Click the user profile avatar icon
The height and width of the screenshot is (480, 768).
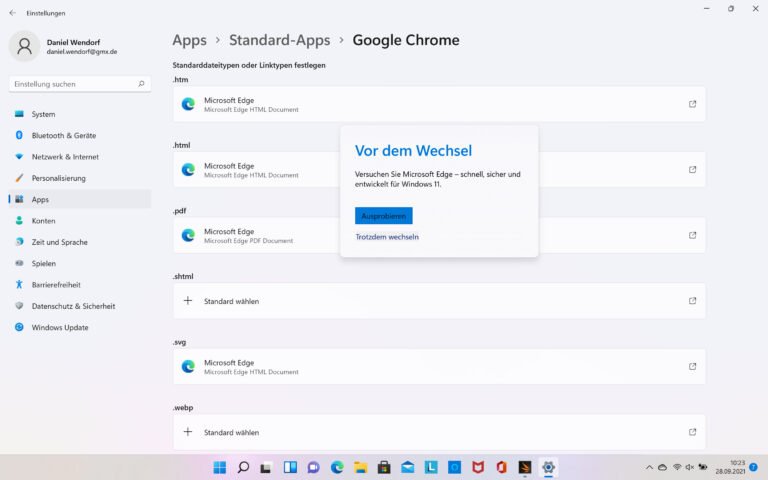[24, 46]
